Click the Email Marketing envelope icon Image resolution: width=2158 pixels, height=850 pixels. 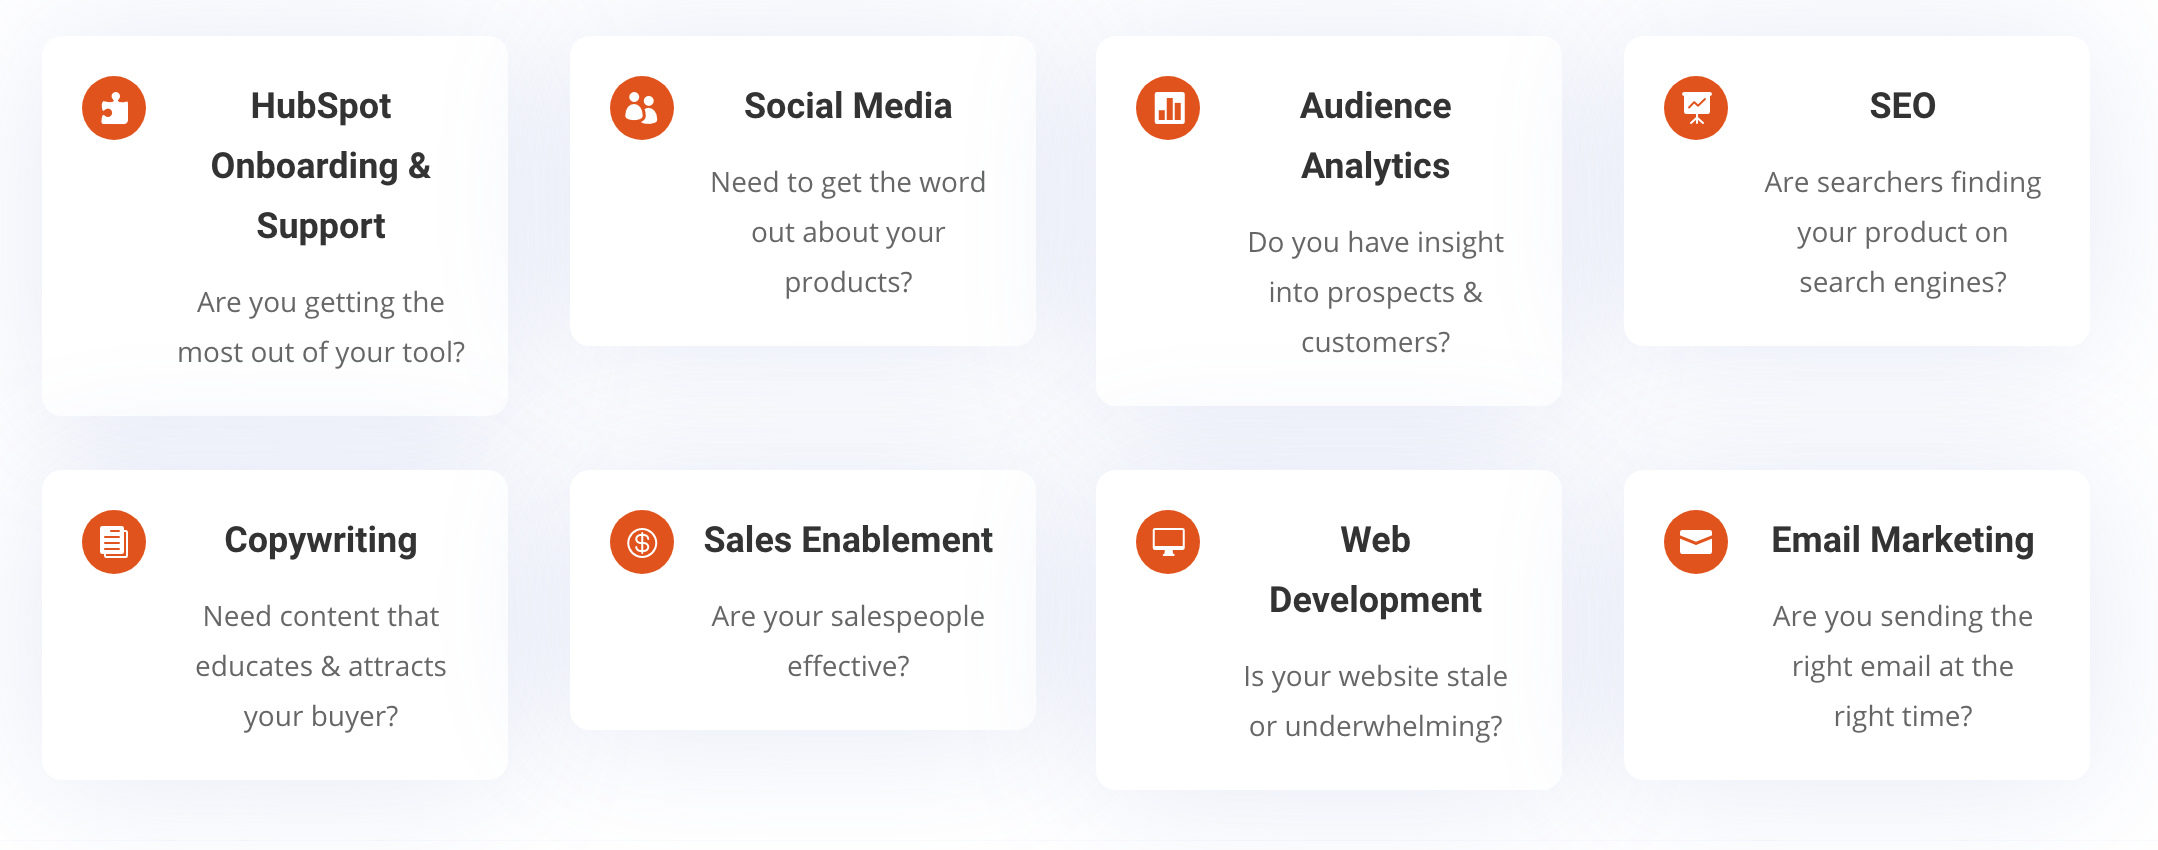pos(1696,542)
